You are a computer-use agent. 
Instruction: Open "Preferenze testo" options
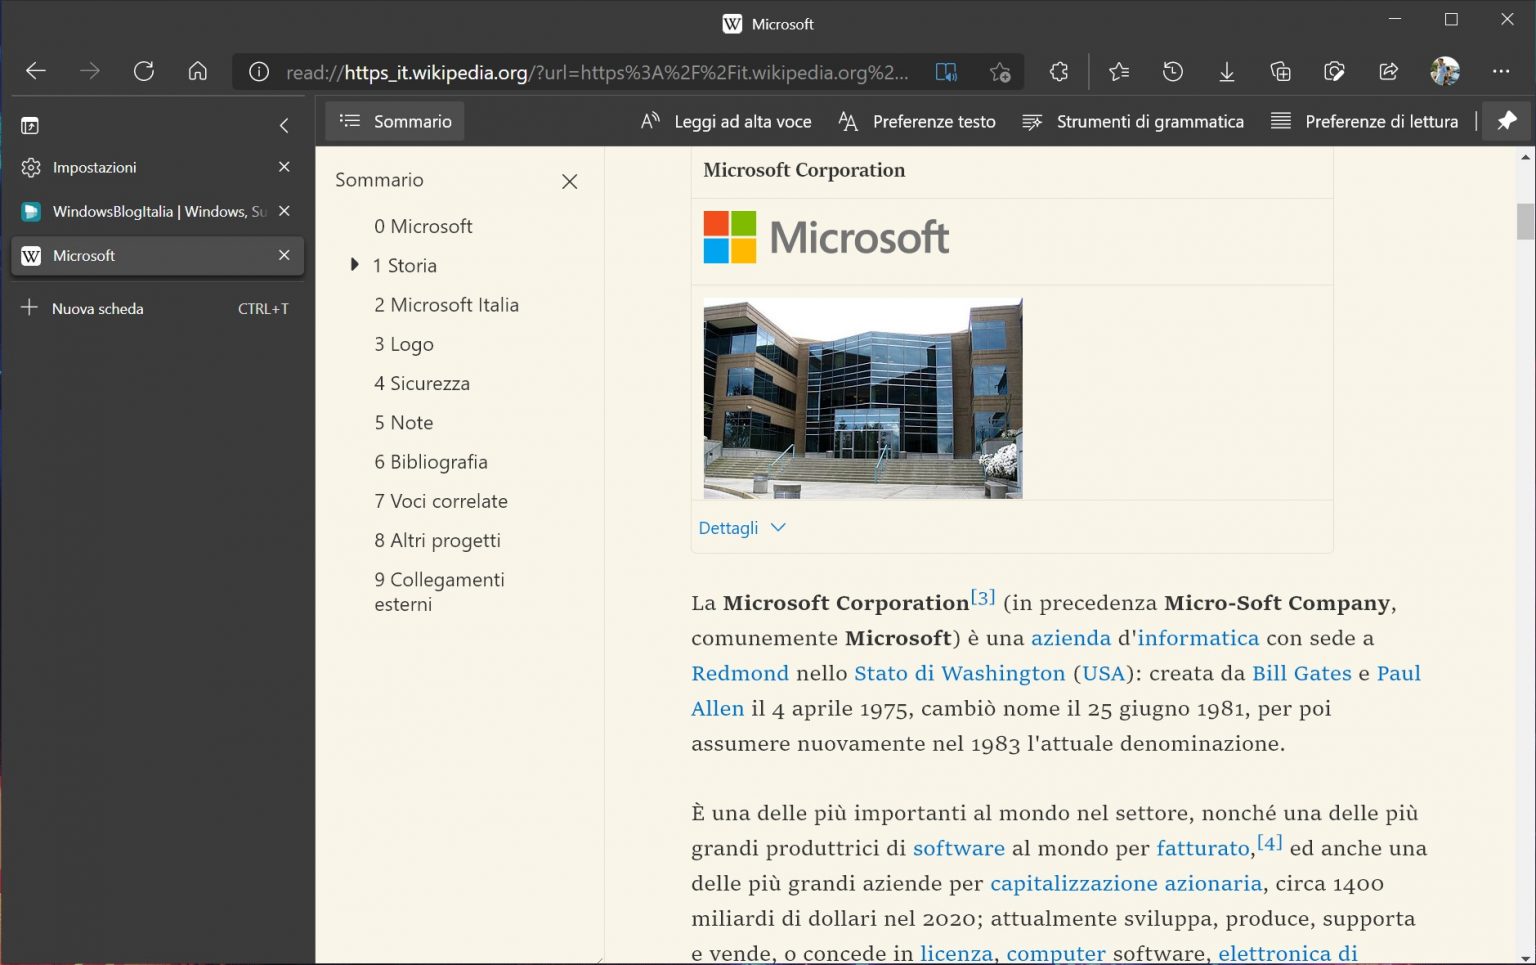917,121
